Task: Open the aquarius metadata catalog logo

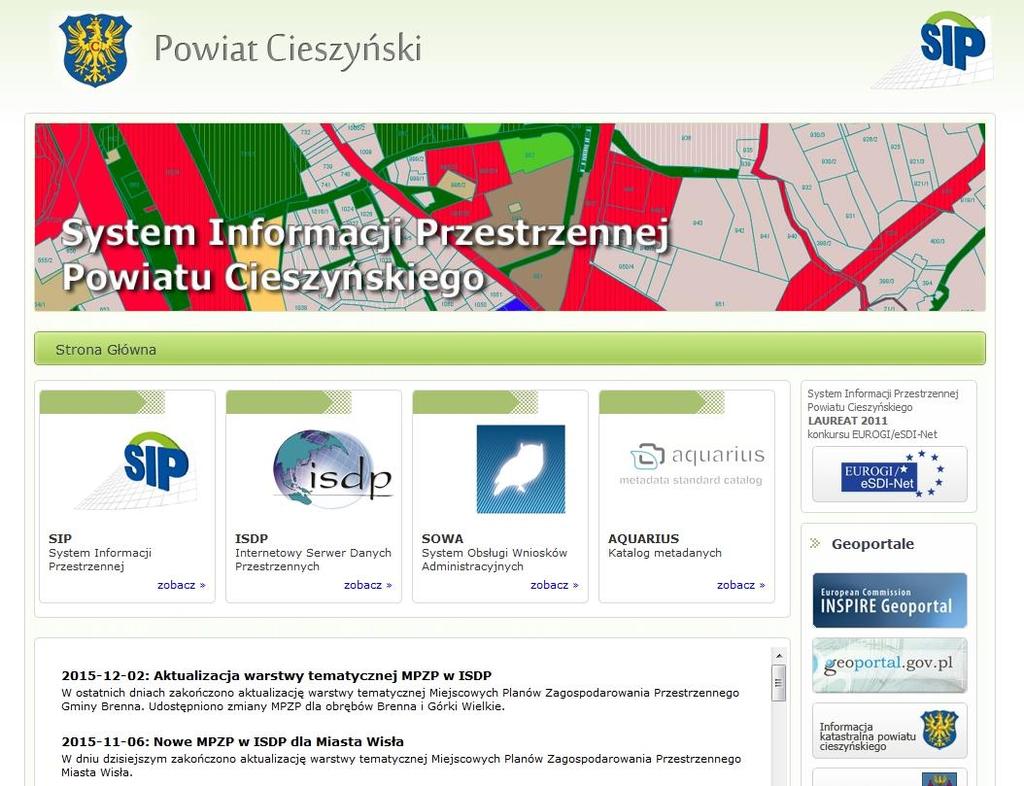Action: 692,465
